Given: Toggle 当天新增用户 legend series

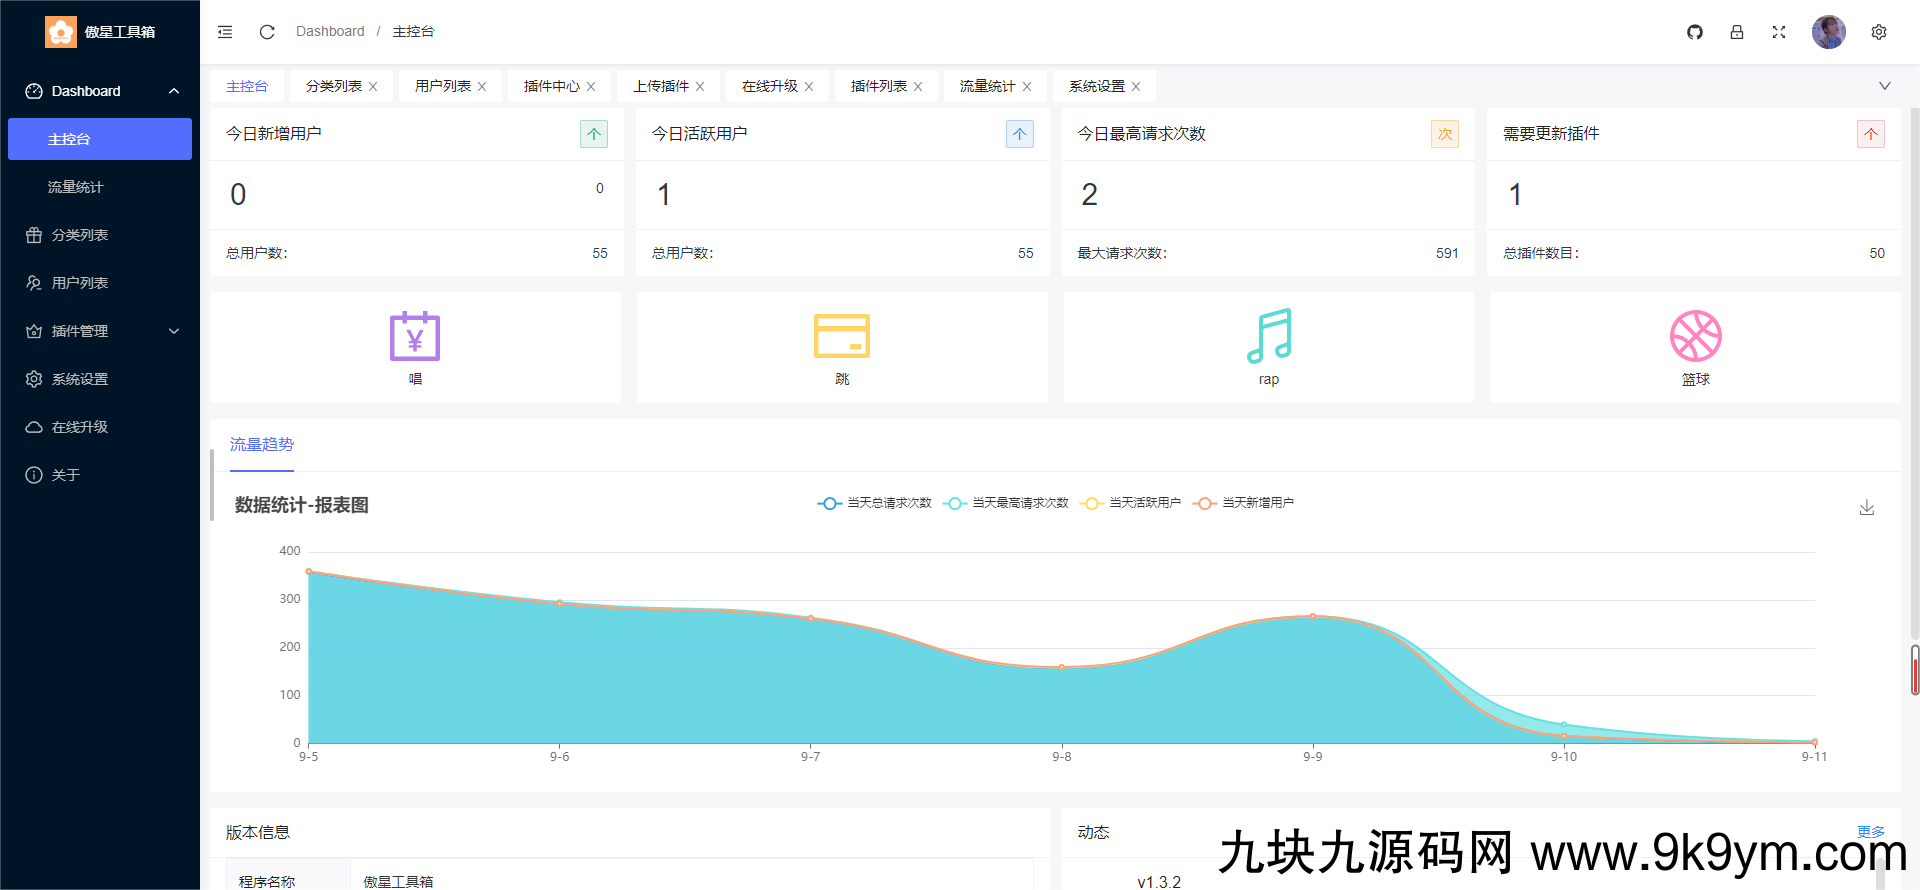Looking at the screenshot, I should point(1244,503).
